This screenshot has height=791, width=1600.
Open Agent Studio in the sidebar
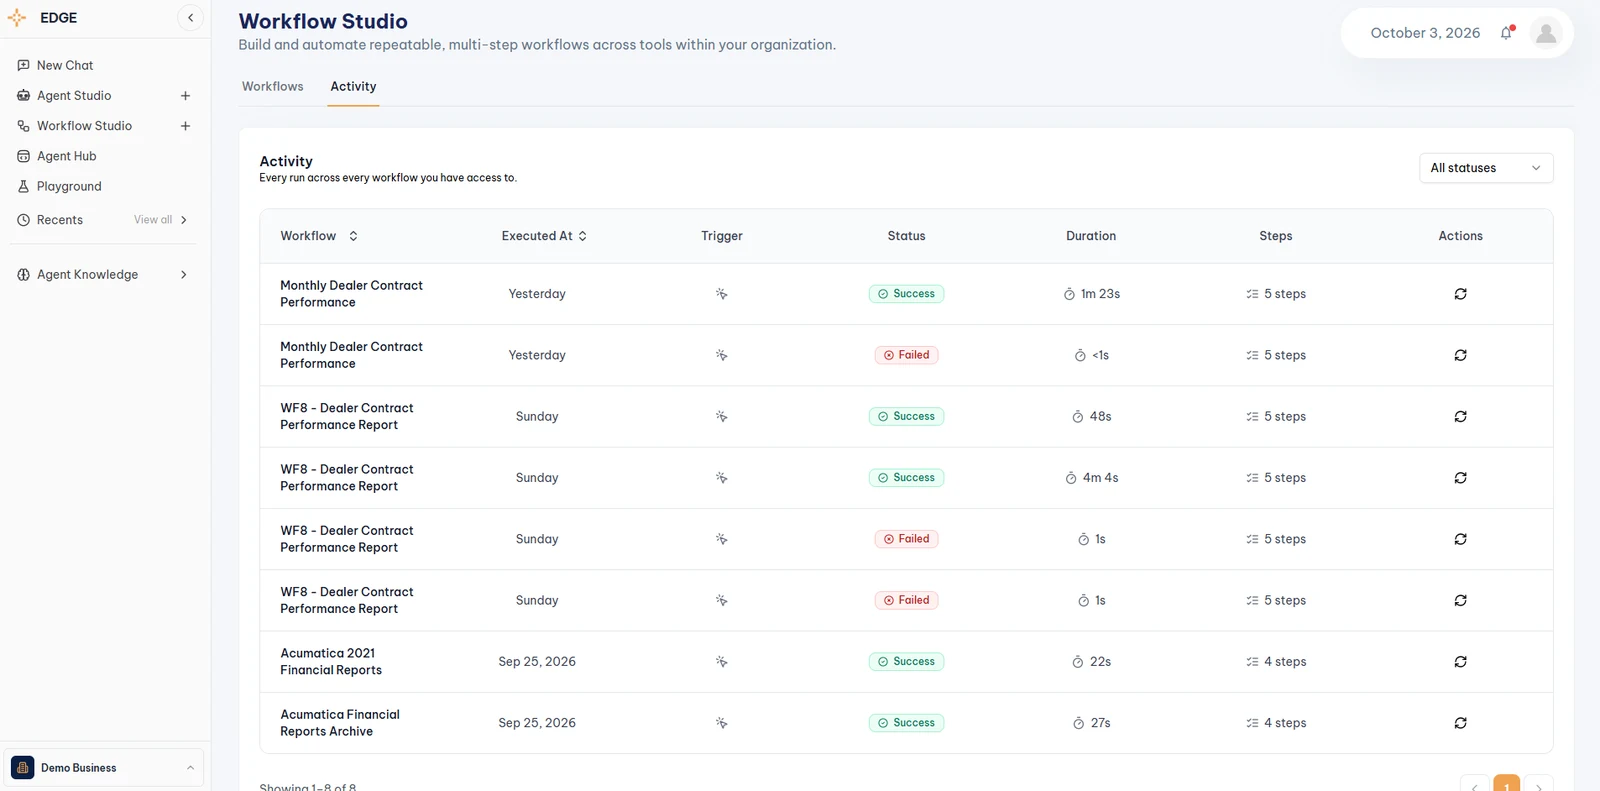74,96
